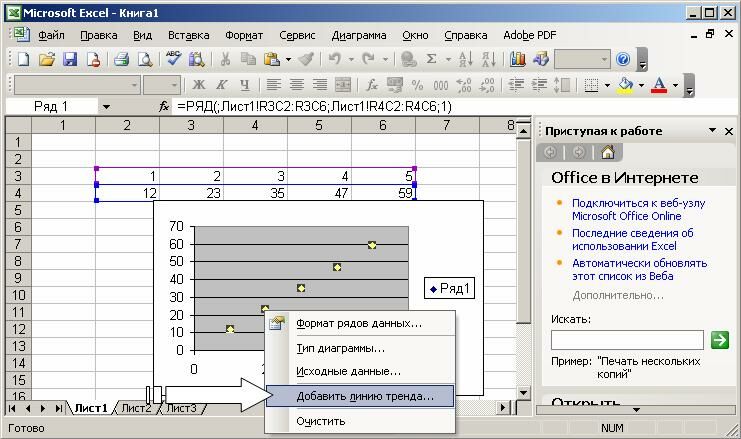Decrease decimal places icon

(487, 85)
